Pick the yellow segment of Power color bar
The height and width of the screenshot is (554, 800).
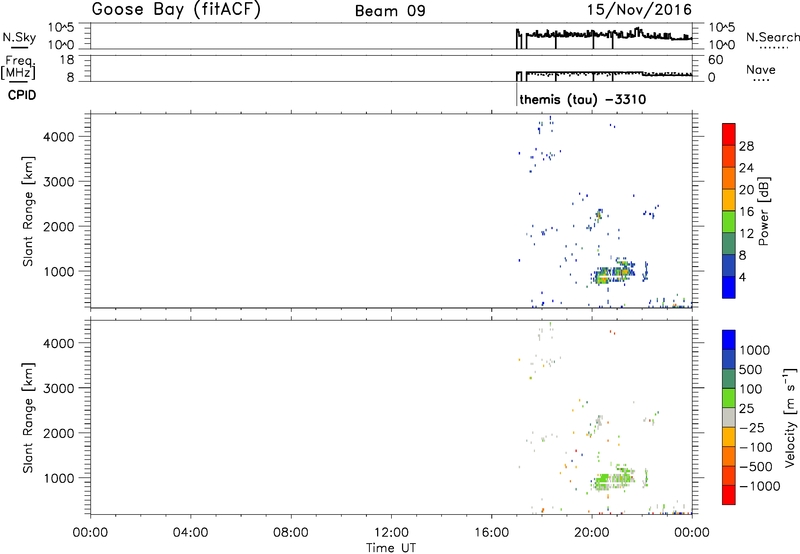[x=729, y=199]
